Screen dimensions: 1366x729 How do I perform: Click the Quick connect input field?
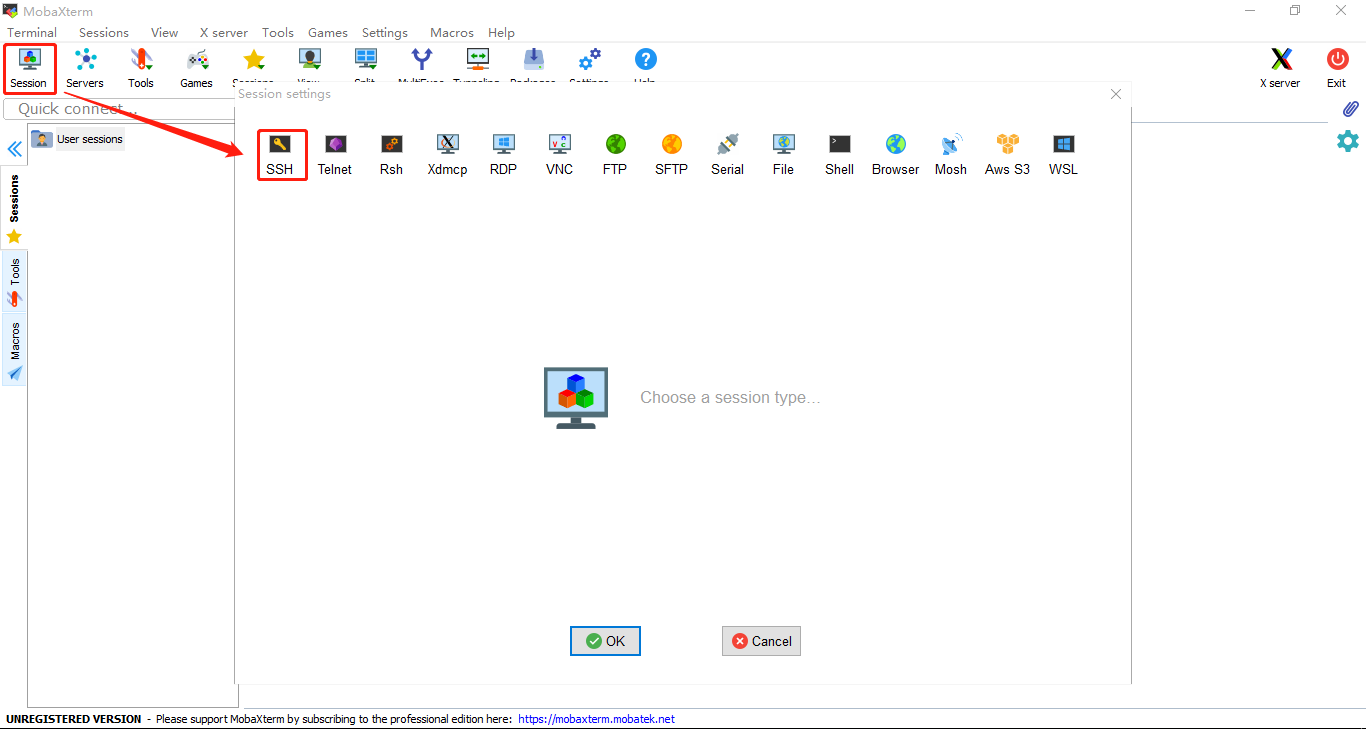(120, 109)
